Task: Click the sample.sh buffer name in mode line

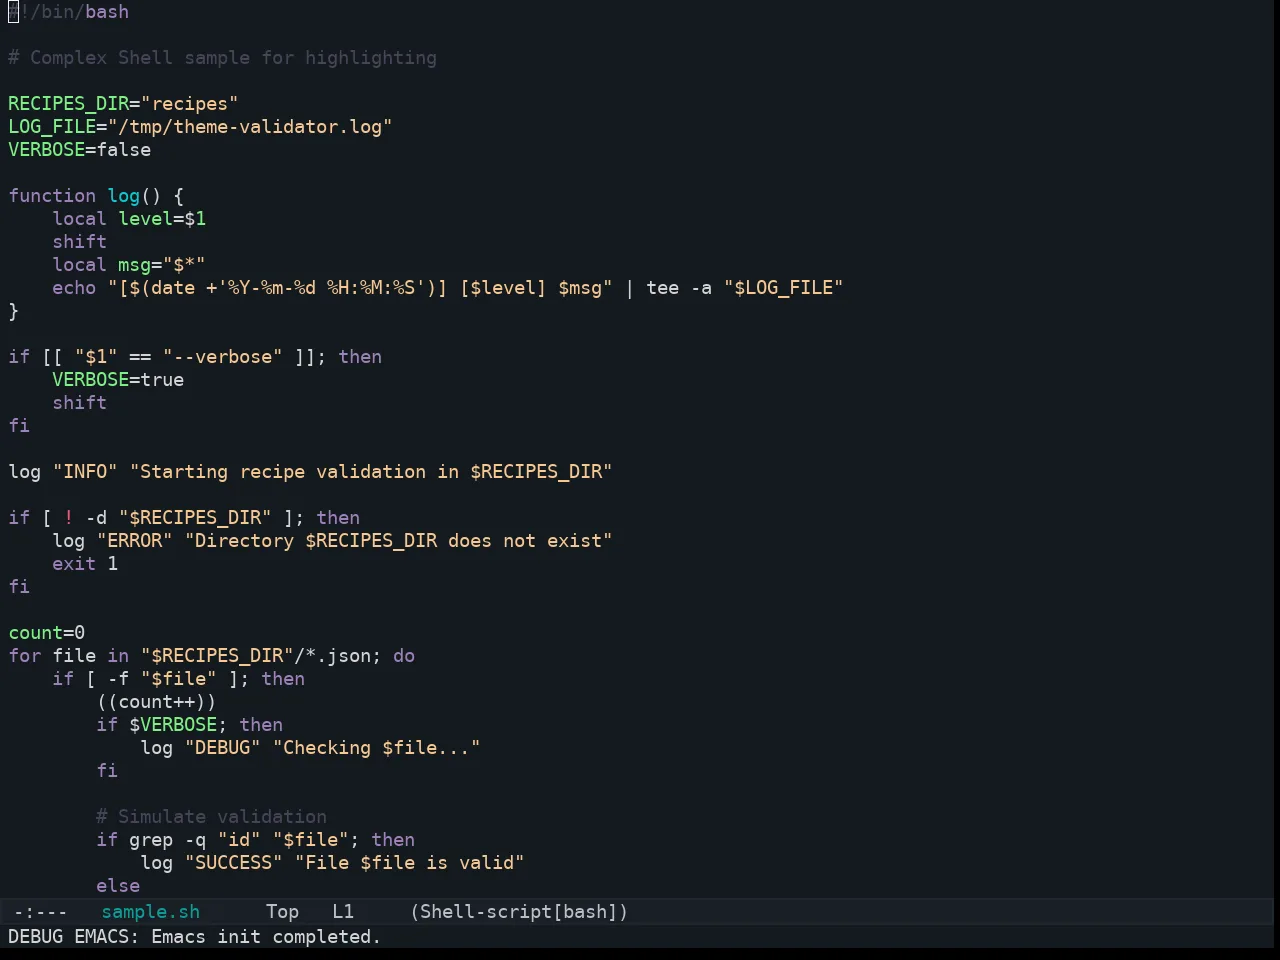Action: pos(151,912)
